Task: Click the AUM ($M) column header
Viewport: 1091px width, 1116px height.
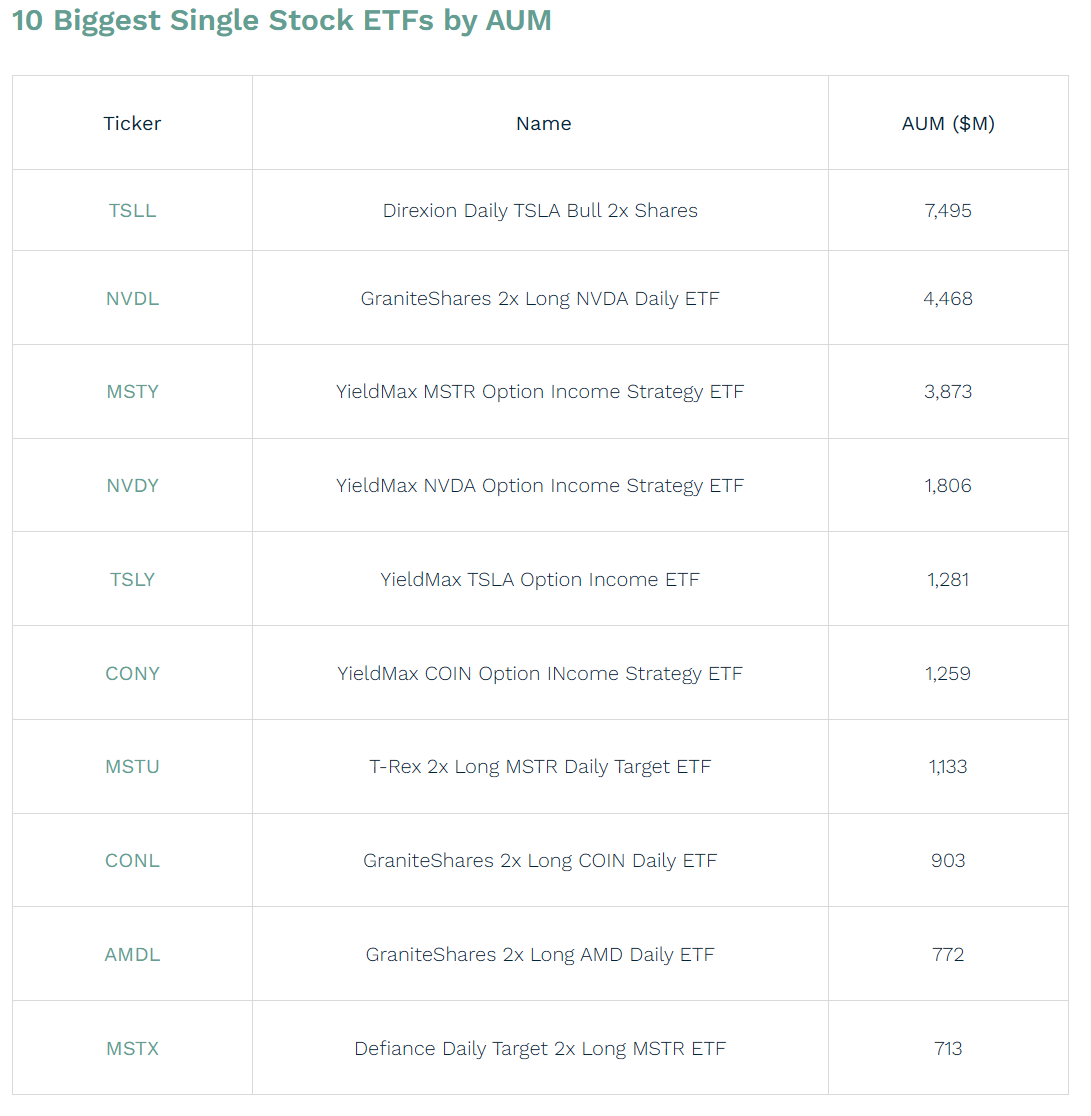Action: [948, 124]
